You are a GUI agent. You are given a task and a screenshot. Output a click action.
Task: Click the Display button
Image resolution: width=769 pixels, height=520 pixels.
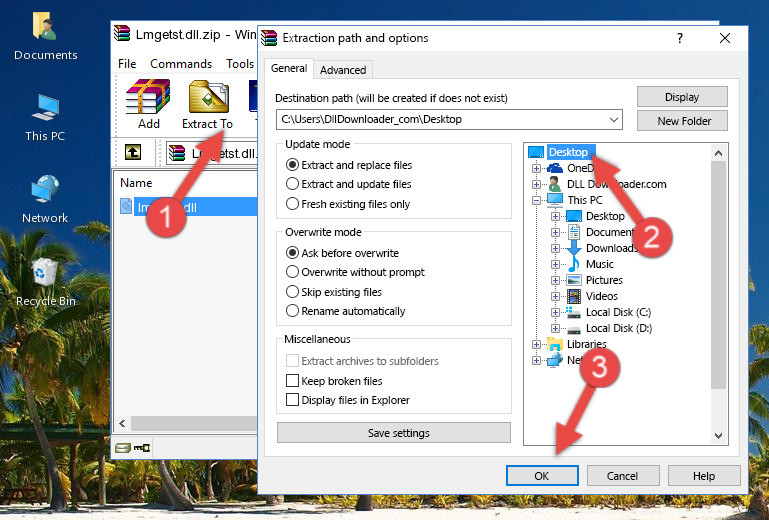pos(682,97)
